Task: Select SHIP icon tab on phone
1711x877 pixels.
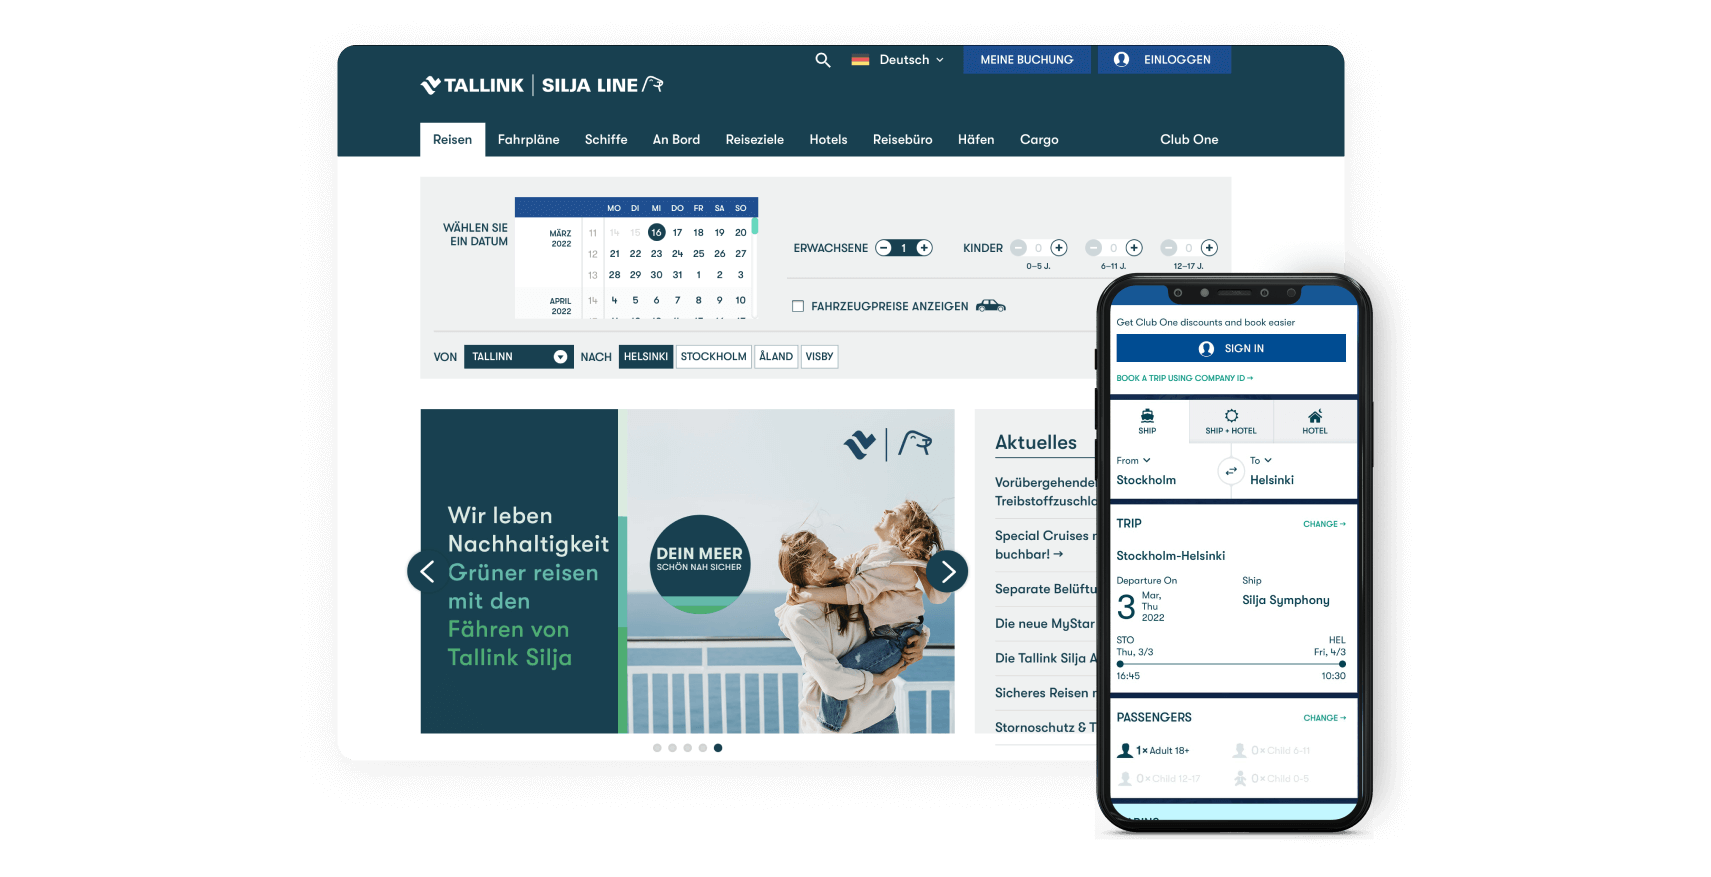Action: (x=1147, y=421)
